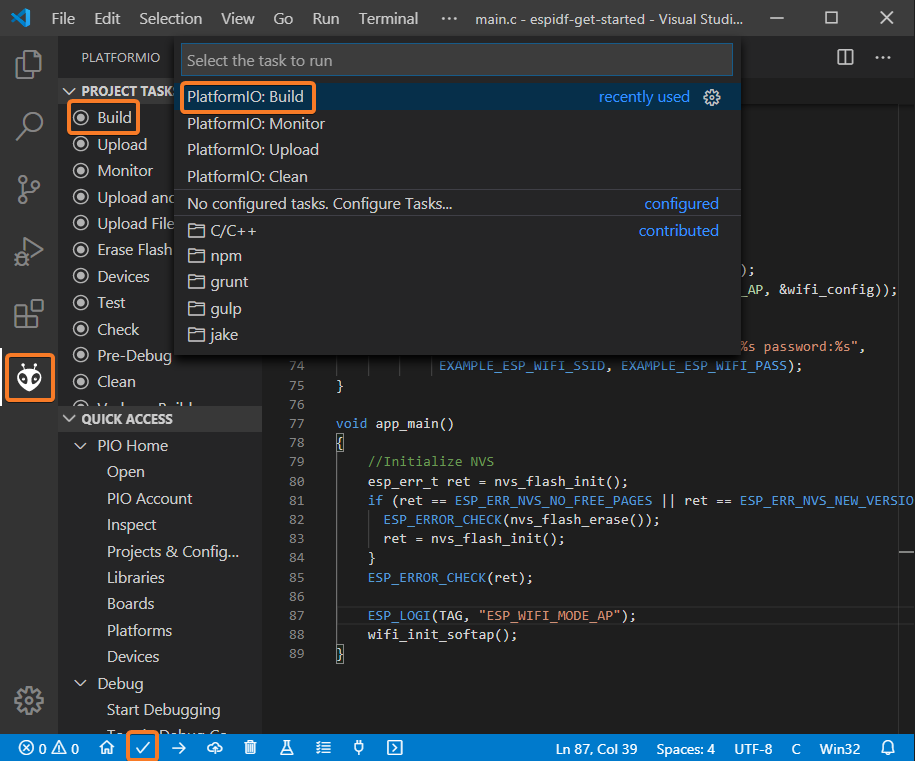Open the Manage gear in activity bar
The width and height of the screenshot is (915, 761).
click(x=29, y=700)
